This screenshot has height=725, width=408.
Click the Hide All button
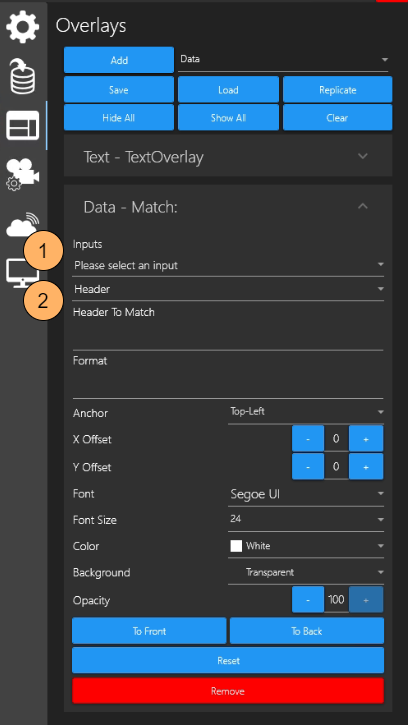119,117
